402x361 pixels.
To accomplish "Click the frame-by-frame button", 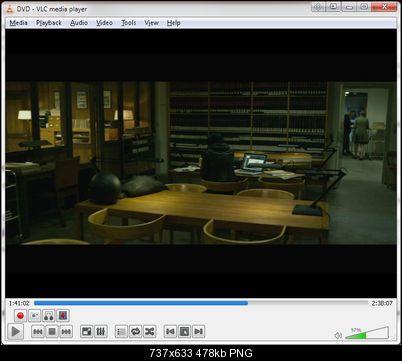I will (x=63, y=315).
